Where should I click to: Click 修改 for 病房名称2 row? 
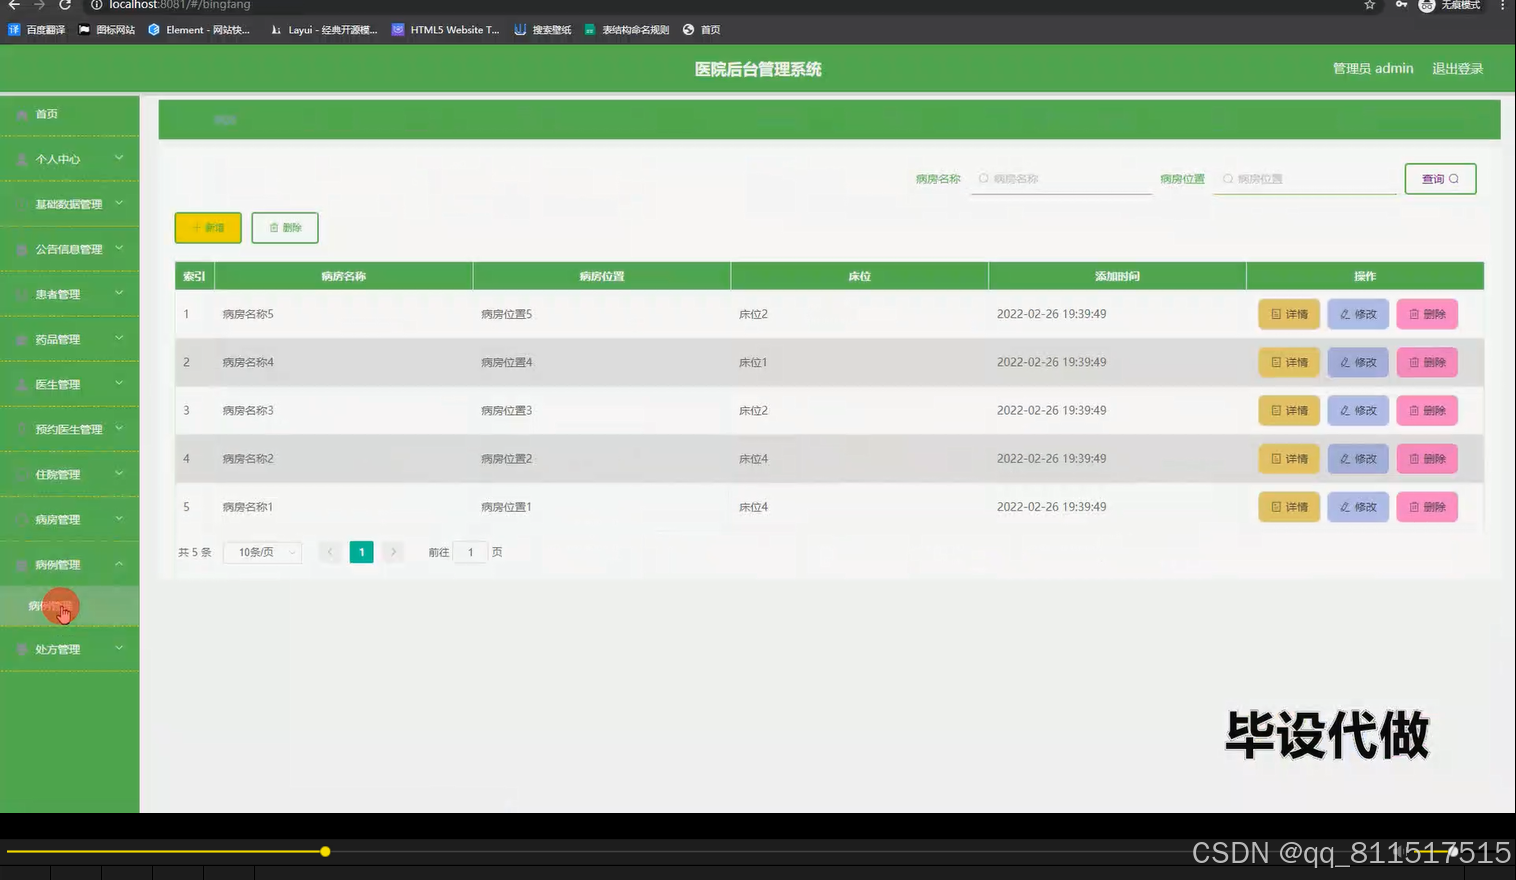coord(1358,458)
